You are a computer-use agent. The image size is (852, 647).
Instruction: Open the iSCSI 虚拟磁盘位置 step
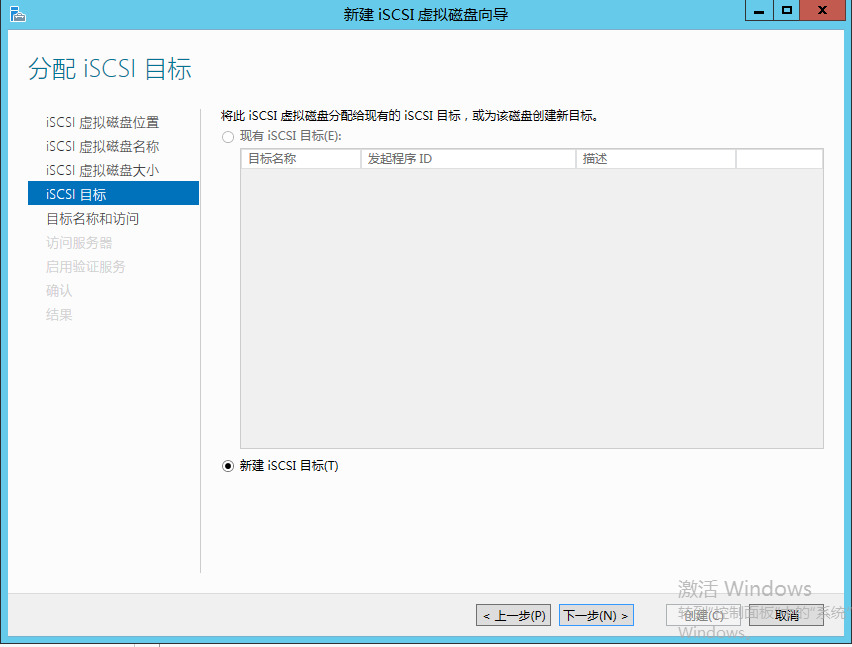pos(103,122)
